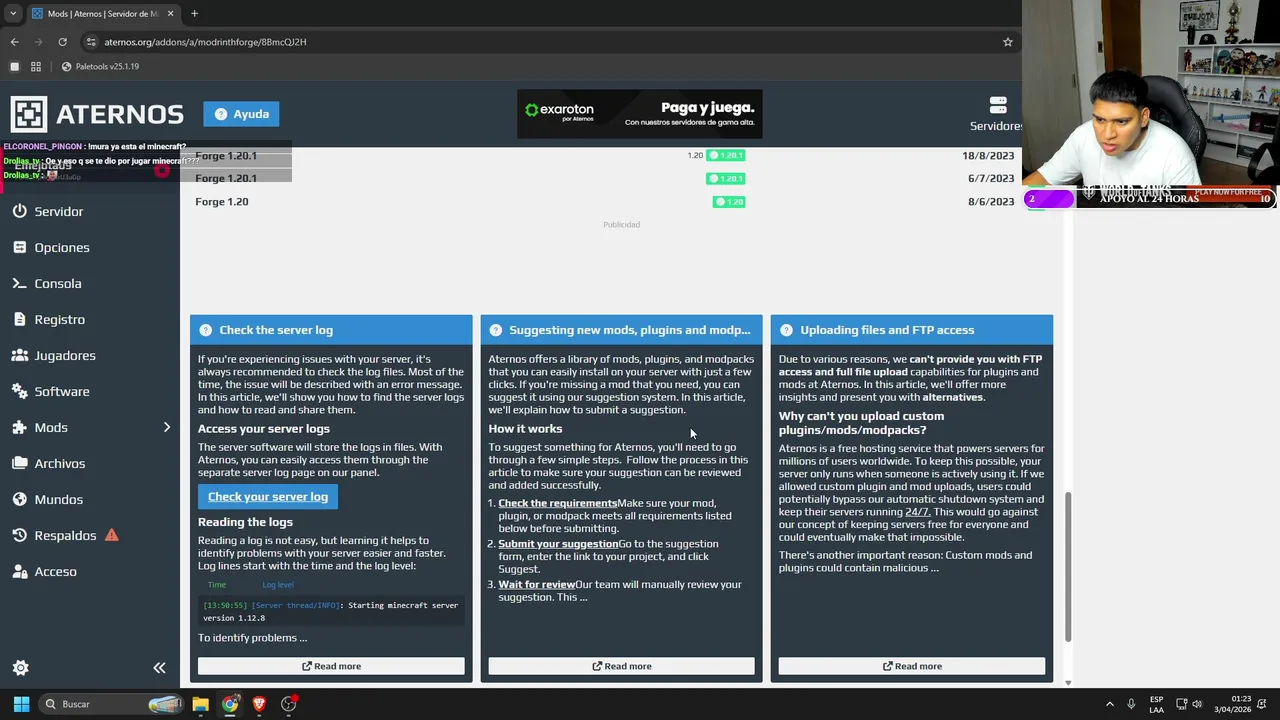
Task: Open Read more under Check the server log
Action: 331,666
